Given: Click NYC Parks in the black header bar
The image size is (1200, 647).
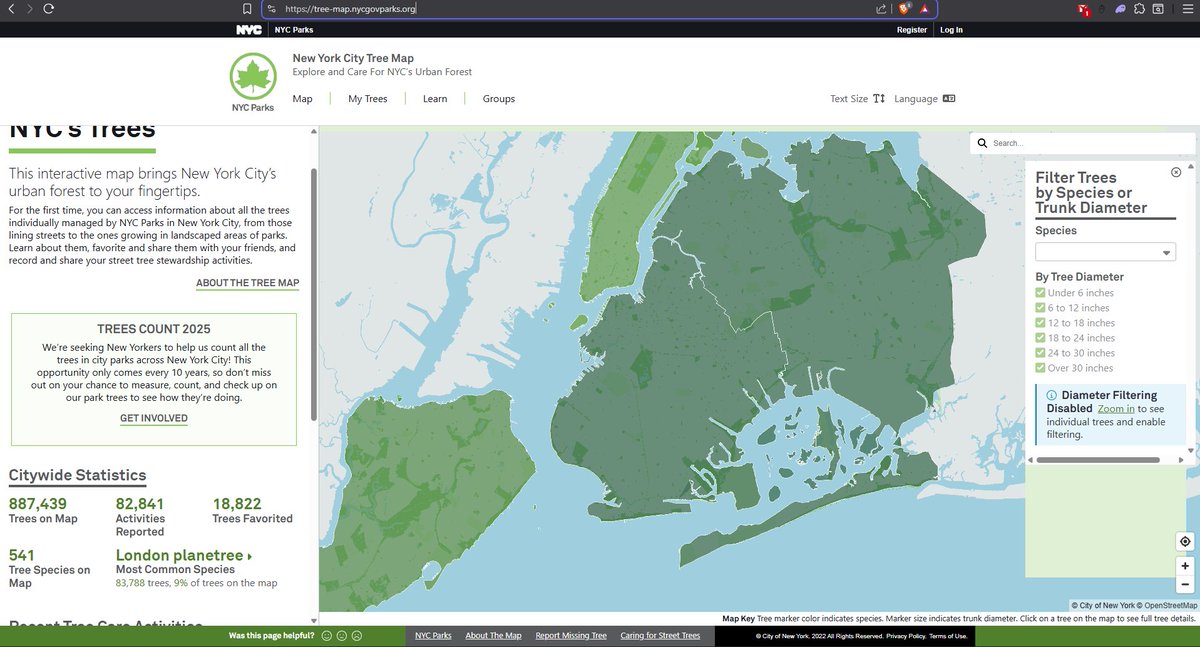Looking at the screenshot, I should pos(295,30).
